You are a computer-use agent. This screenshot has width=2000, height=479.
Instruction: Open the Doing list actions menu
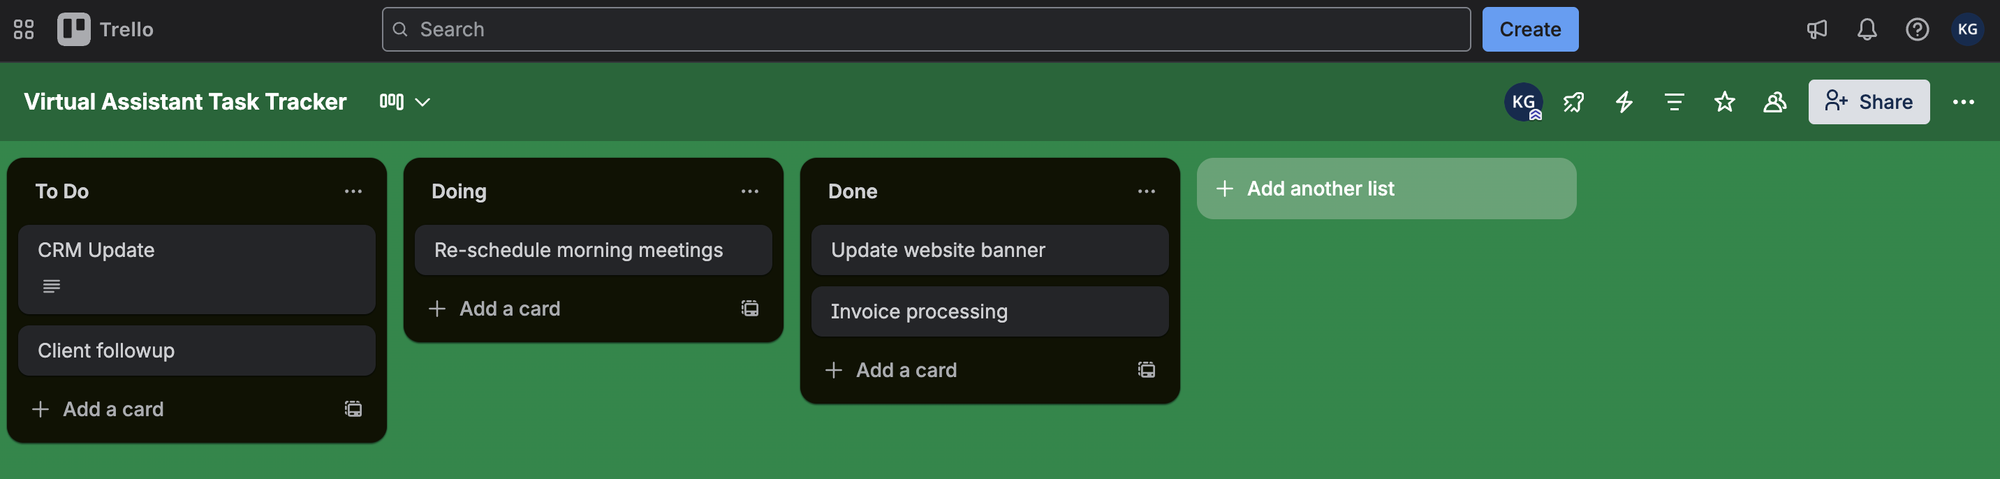pos(750,191)
